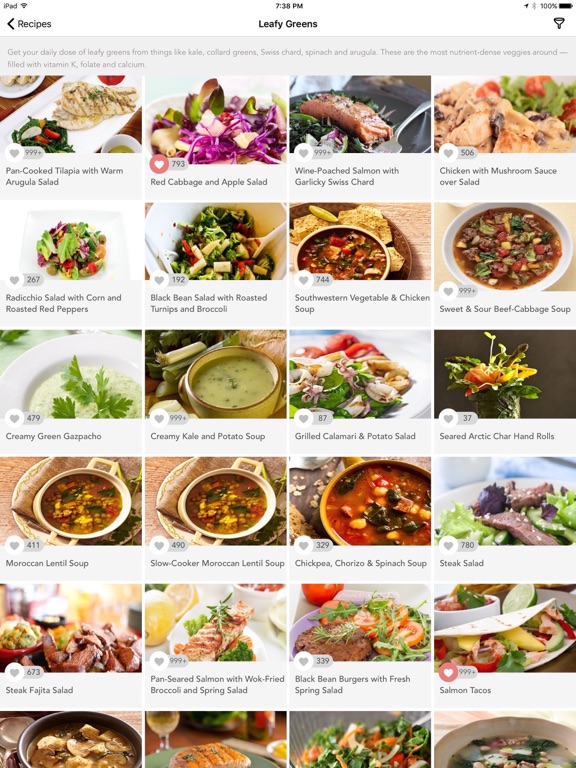
Task: Open Creamy Kale and Potato Soup title
Action: 208,436
